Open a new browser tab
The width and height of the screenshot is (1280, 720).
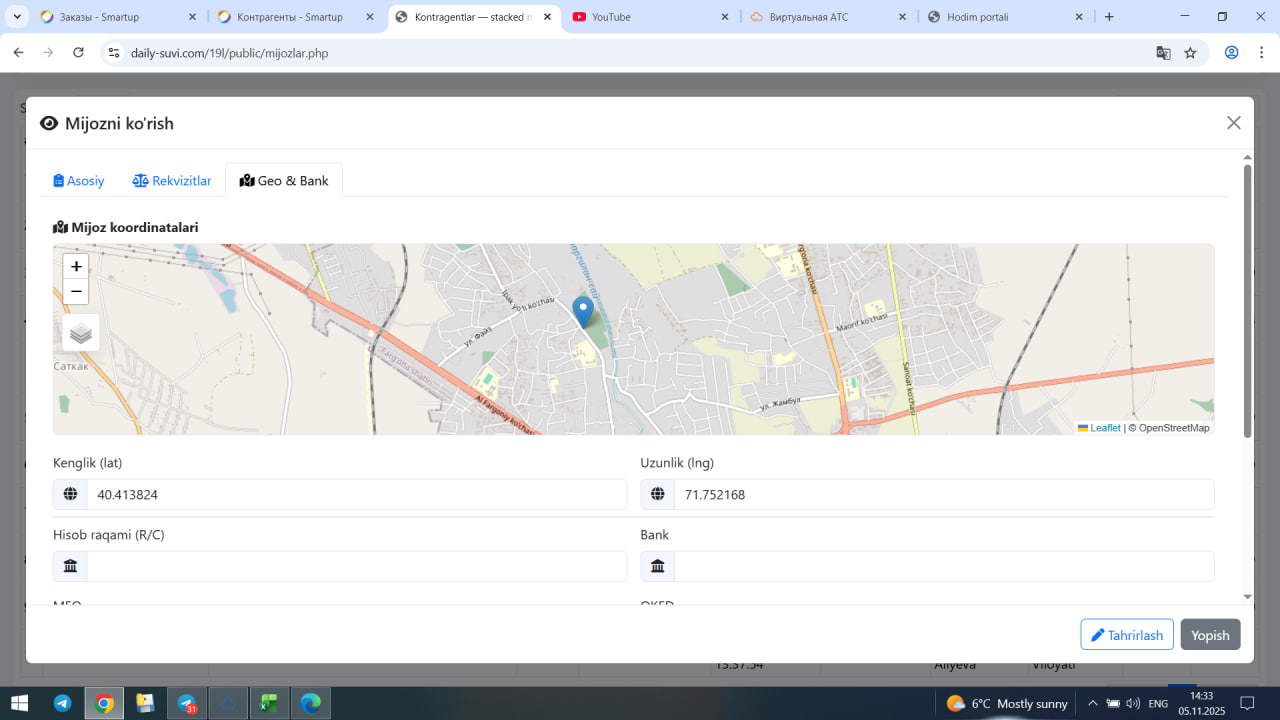click(1109, 17)
